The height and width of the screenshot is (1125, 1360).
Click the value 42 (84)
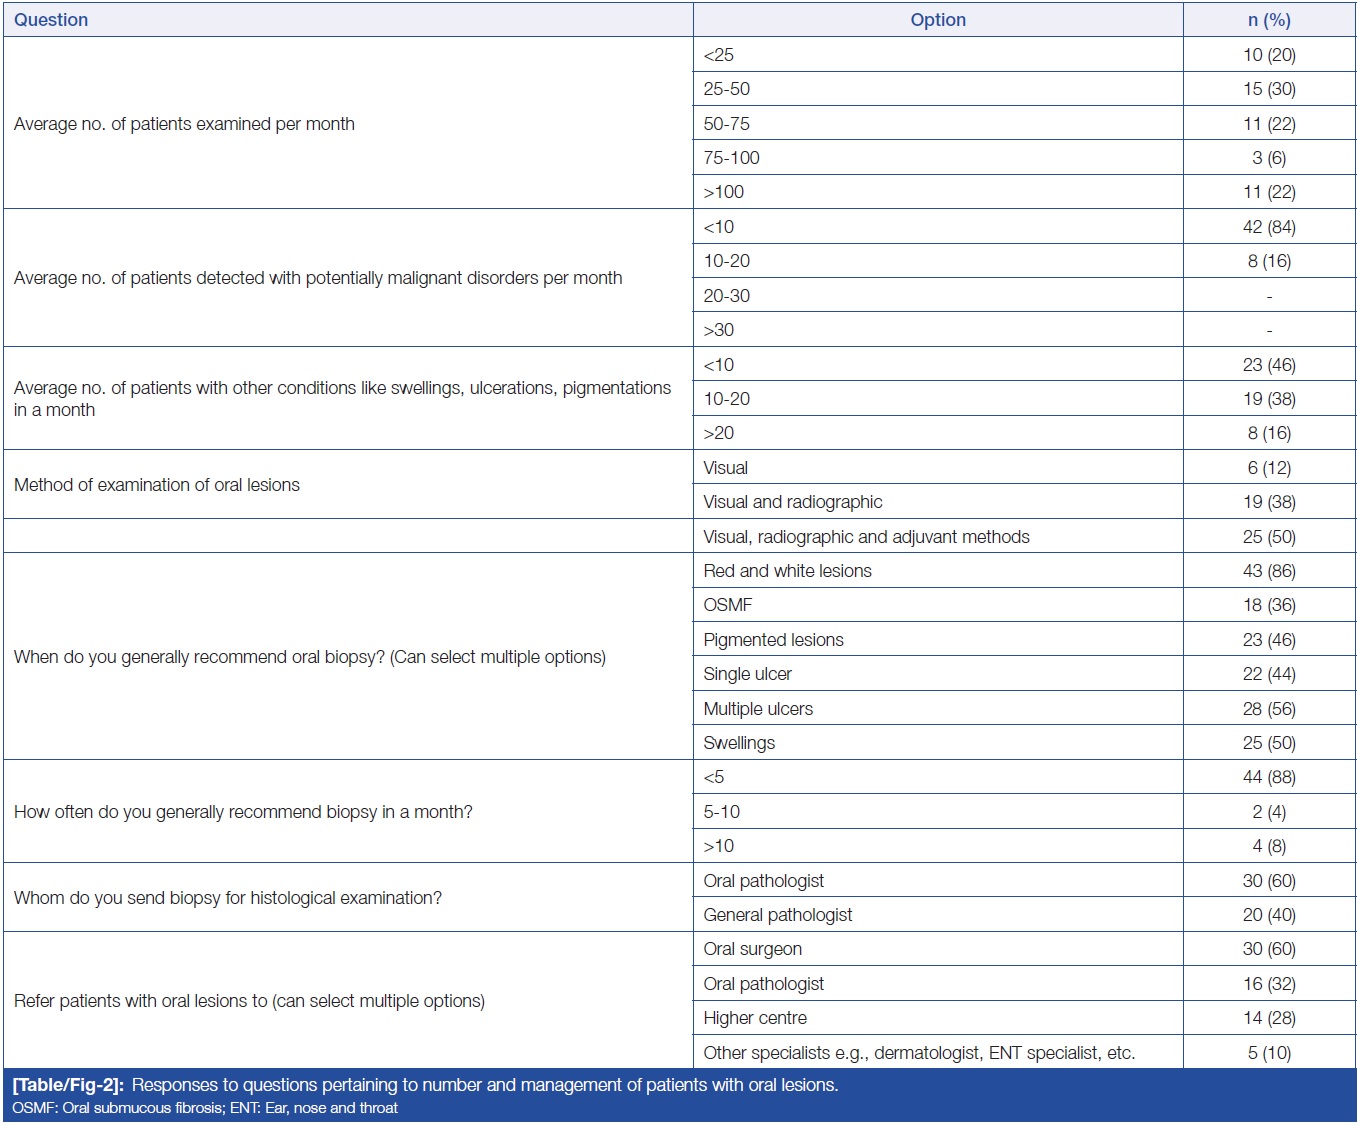point(1268,227)
